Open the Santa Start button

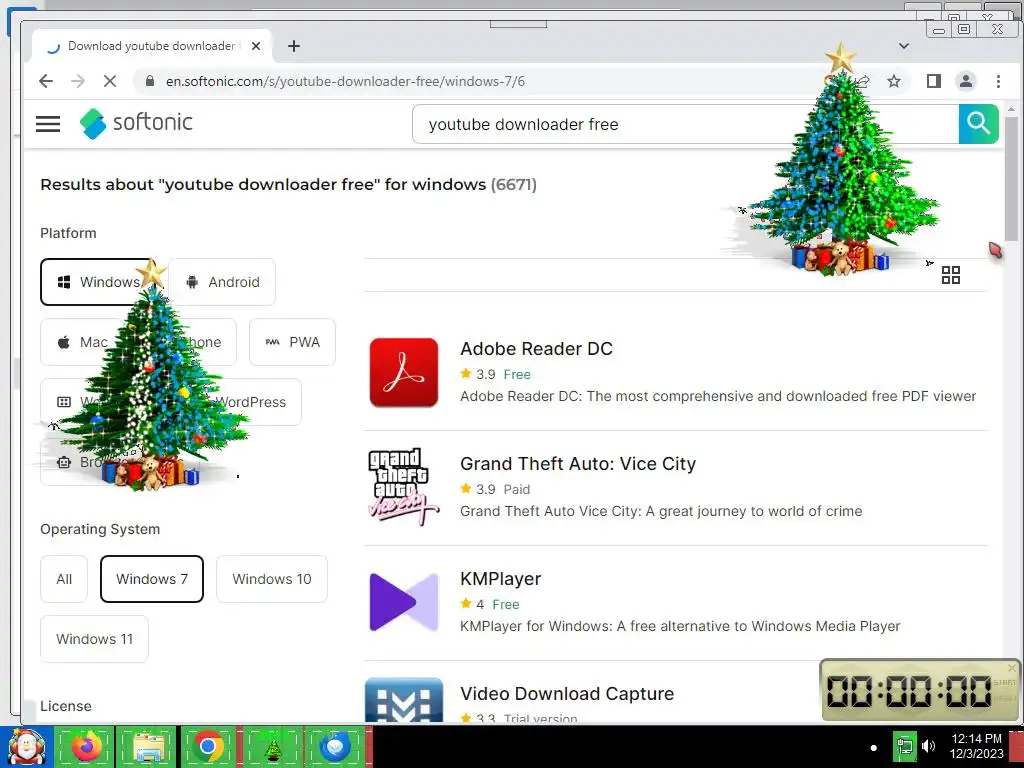point(26,746)
